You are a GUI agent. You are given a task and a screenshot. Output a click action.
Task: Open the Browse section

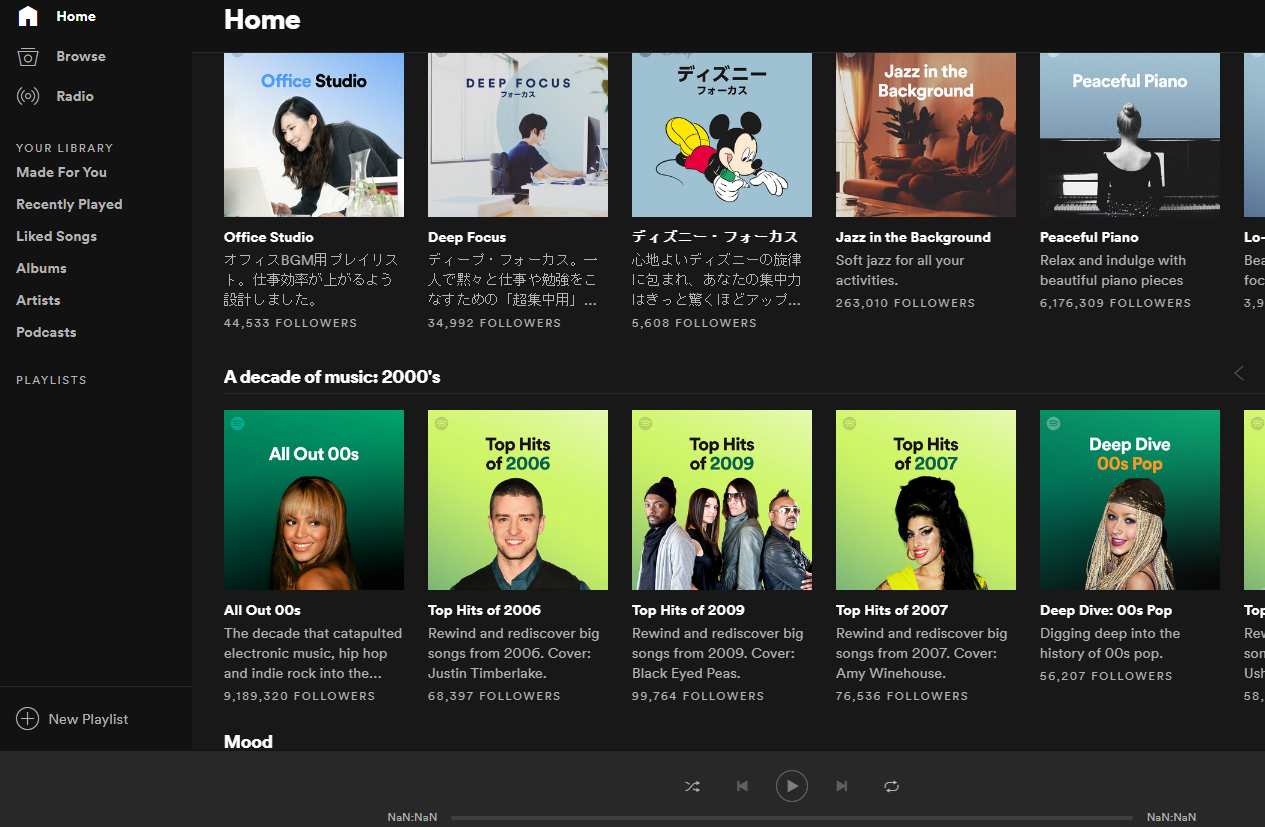[x=81, y=56]
